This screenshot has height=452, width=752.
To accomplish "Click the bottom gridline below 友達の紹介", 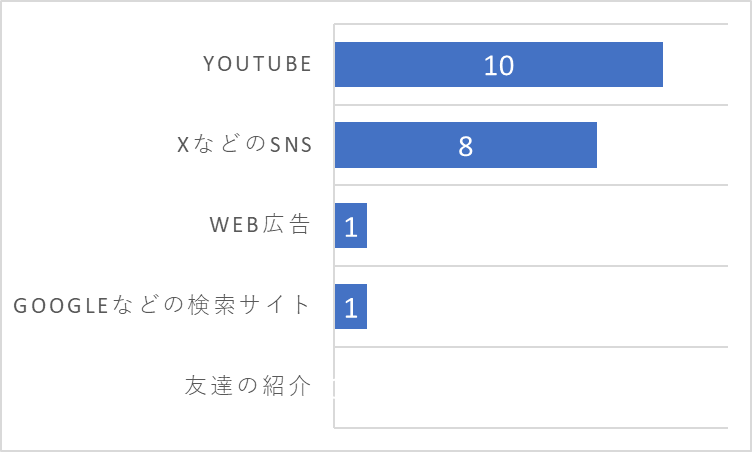I will 531,427.
